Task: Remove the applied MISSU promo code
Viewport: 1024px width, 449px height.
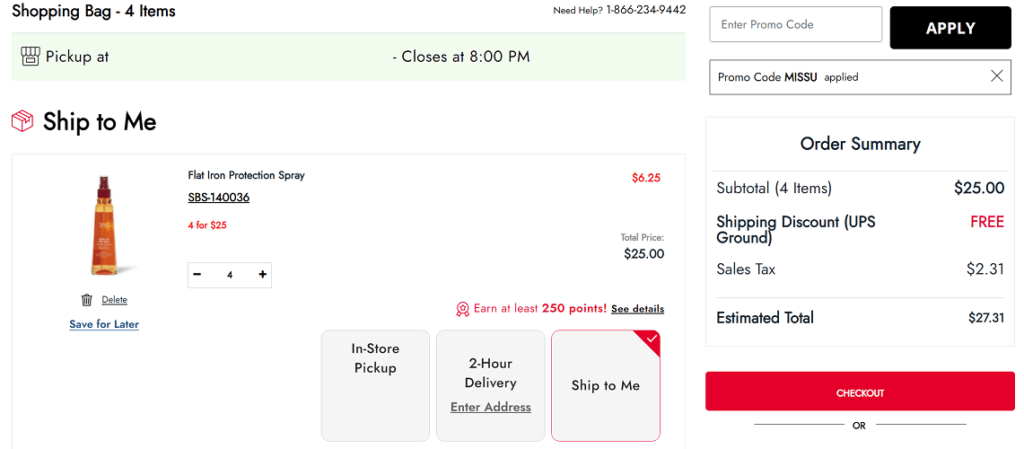Action: (996, 76)
